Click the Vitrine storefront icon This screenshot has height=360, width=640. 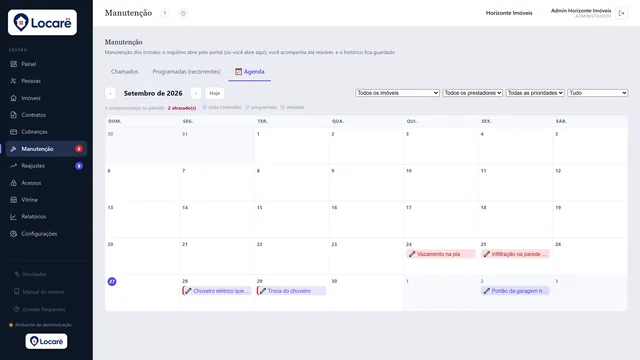pyautogui.click(x=13, y=200)
